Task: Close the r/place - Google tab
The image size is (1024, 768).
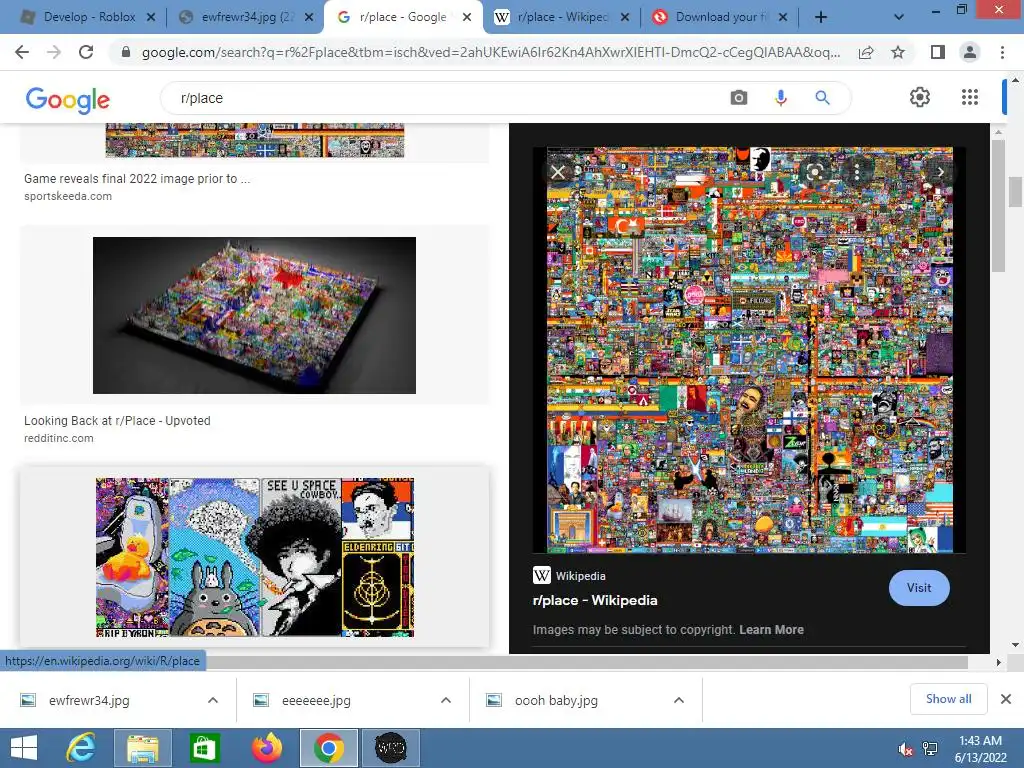Action: pos(467,17)
